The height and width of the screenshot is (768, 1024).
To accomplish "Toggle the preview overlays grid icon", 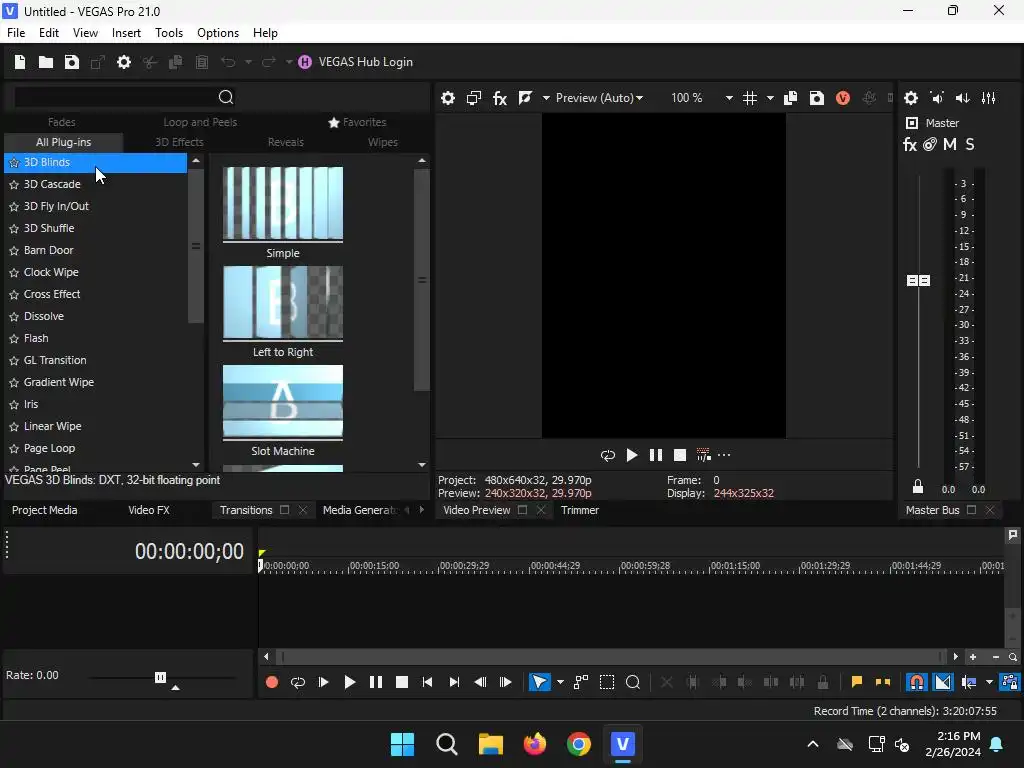I will click(x=750, y=98).
